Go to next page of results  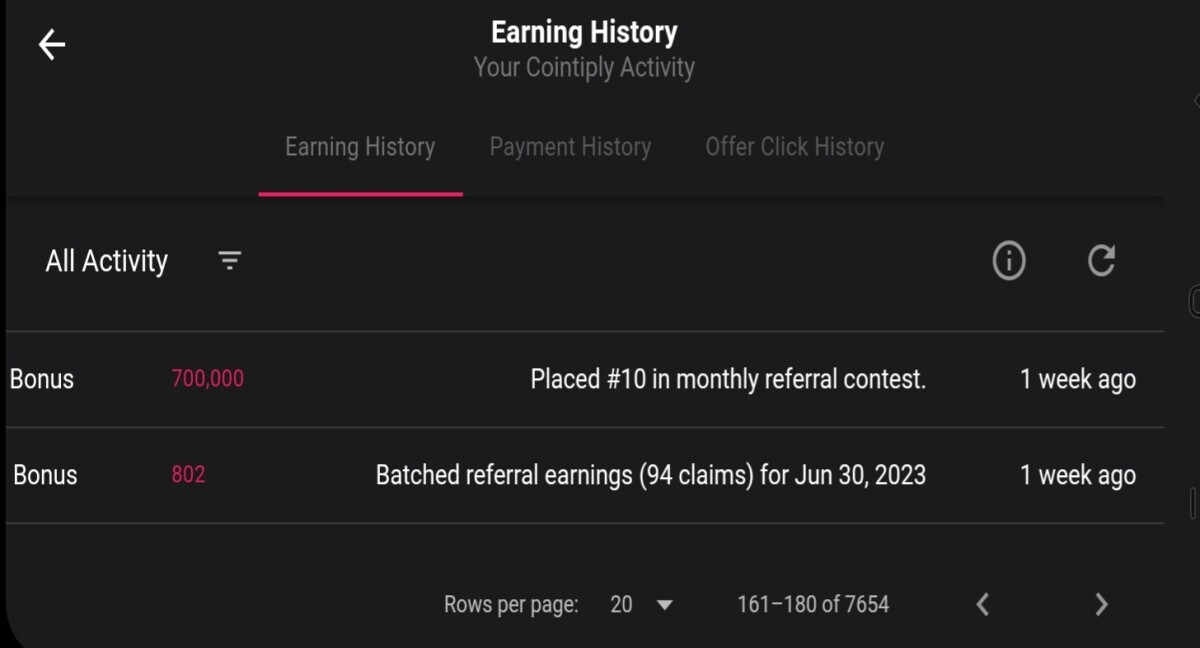point(1101,604)
